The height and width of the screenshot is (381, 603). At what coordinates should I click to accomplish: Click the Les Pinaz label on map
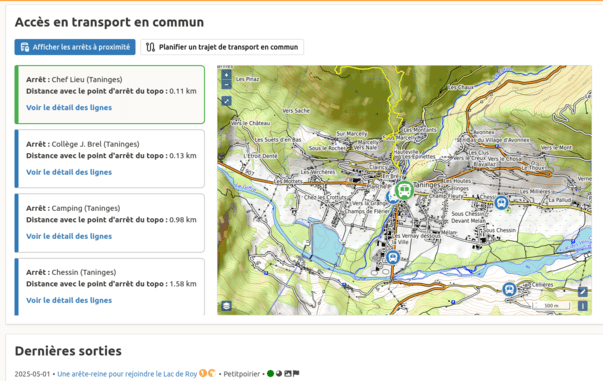coord(248,79)
